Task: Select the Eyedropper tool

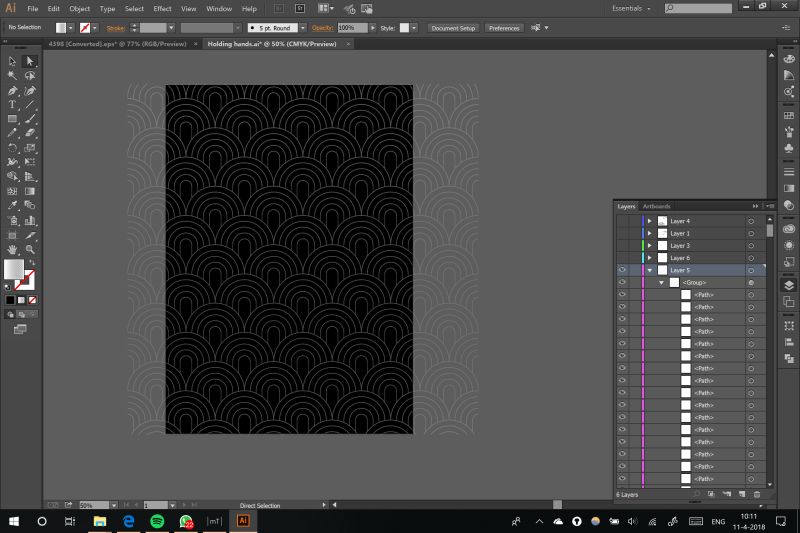Action: tap(12, 205)
